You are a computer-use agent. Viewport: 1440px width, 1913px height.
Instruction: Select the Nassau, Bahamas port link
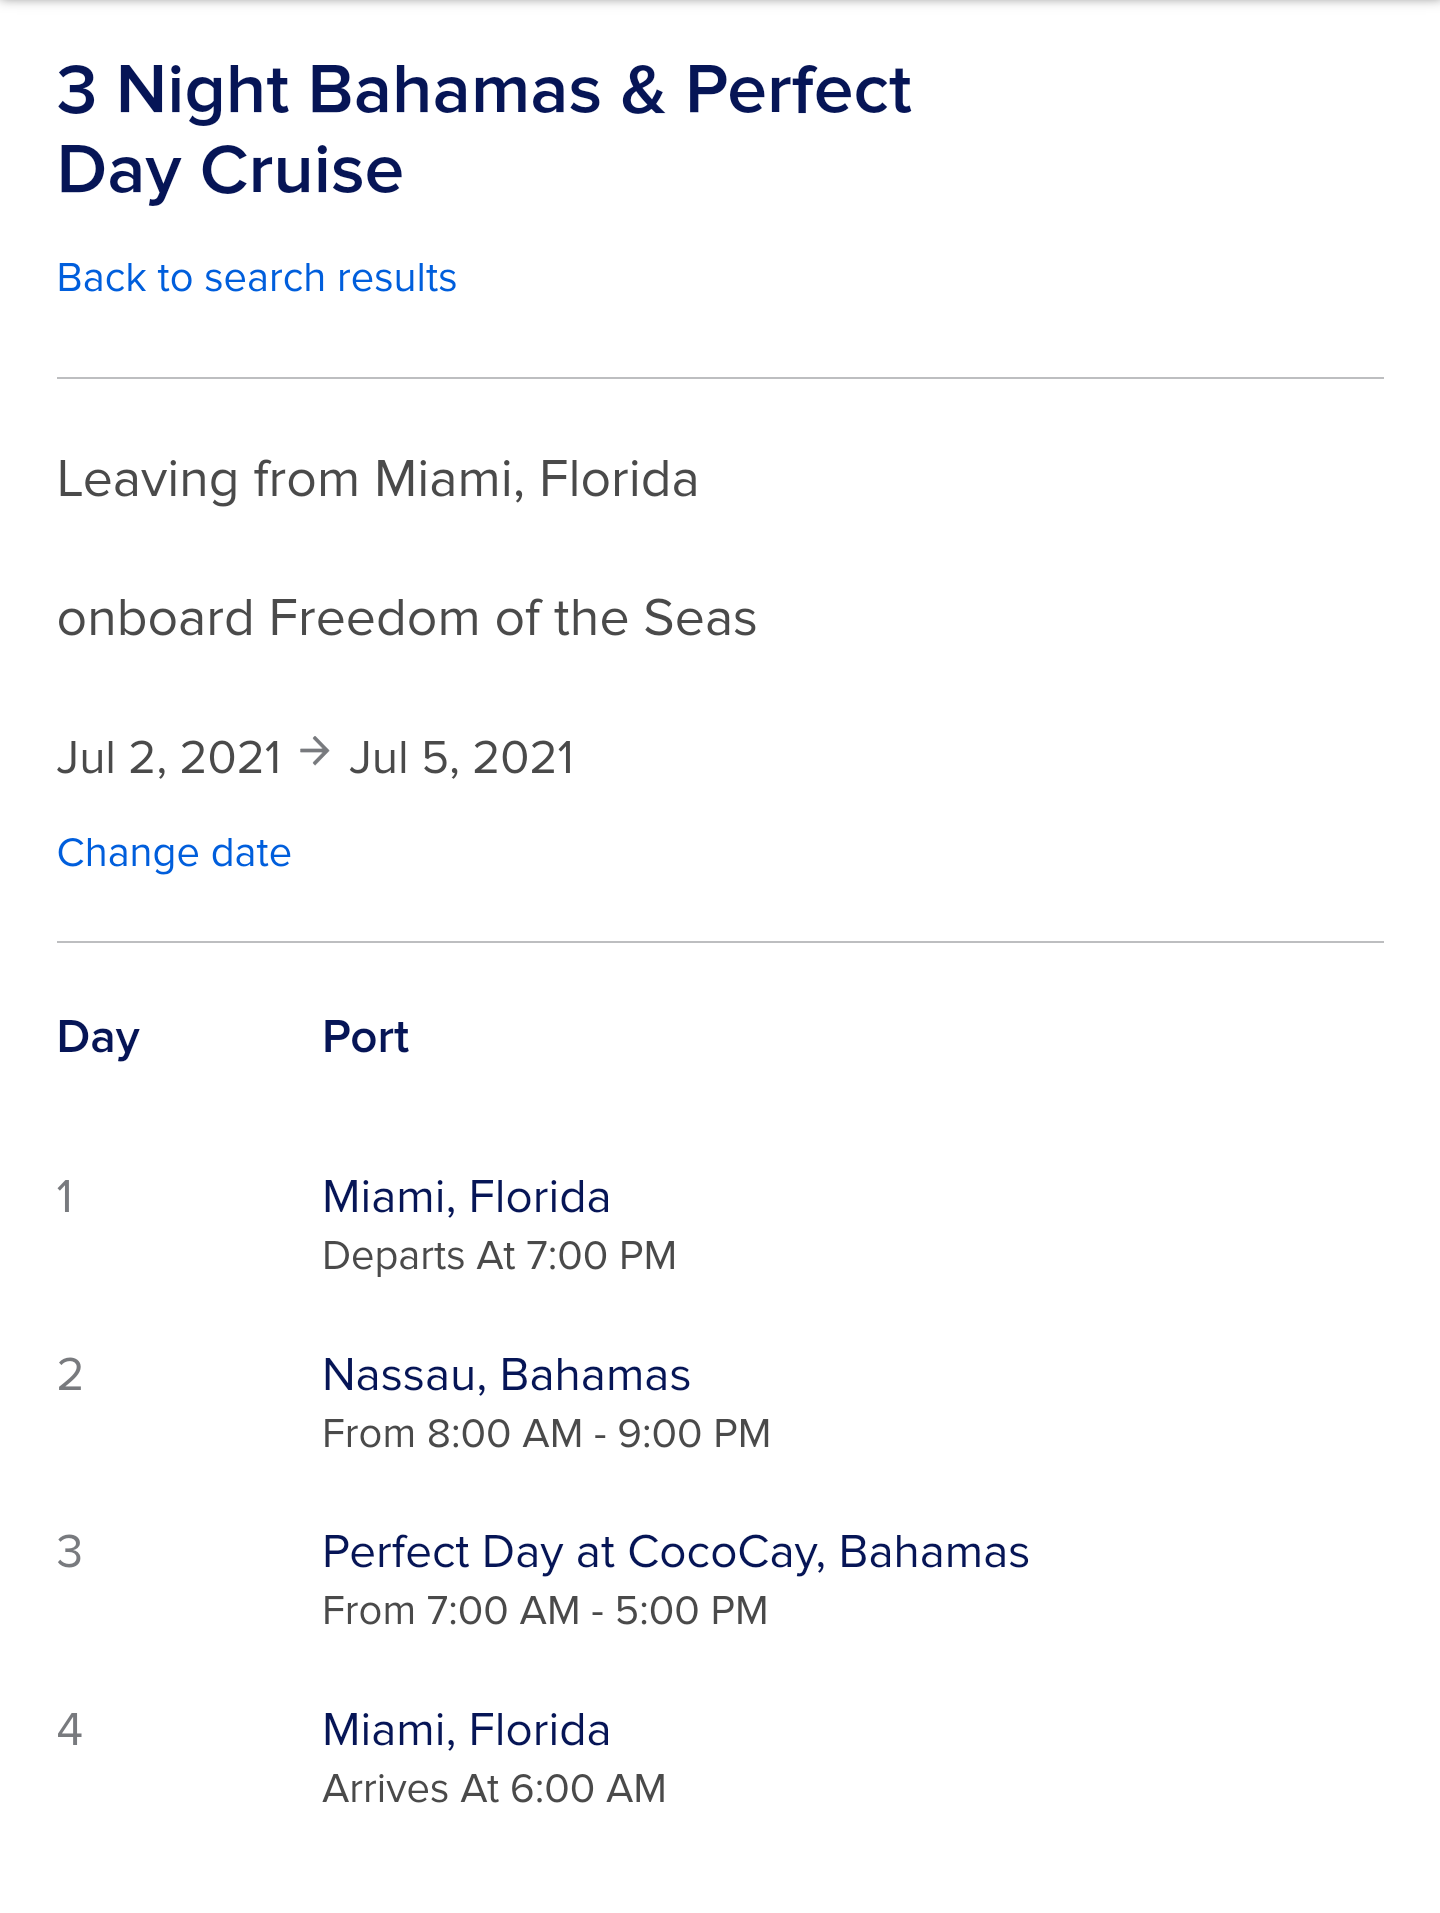[506, 1375]
